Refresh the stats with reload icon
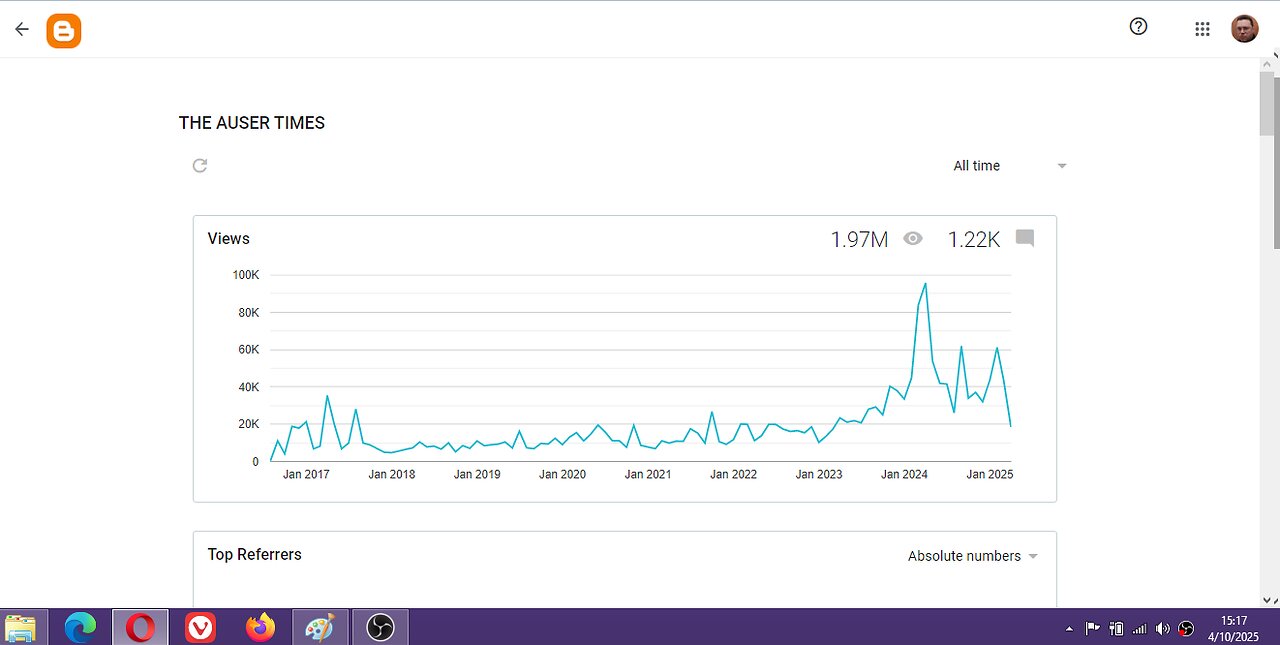This screenshot has width=1280, height=645. pos(200,165)
